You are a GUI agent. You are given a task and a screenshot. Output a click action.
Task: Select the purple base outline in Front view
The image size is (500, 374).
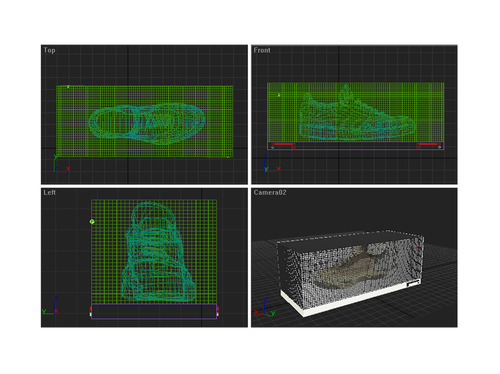[x=356, y=146]
